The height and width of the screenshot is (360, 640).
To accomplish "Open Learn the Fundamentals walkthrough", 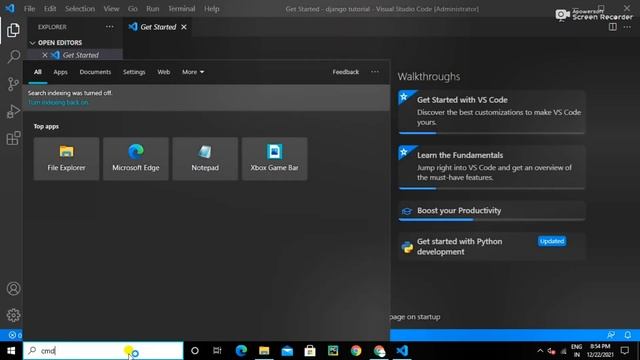I will 492,167.
